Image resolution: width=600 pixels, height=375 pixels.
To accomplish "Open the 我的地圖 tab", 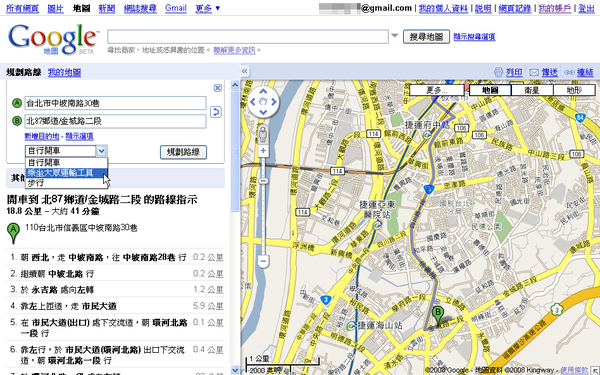I will pyautogui.click(x=64, y=72).
